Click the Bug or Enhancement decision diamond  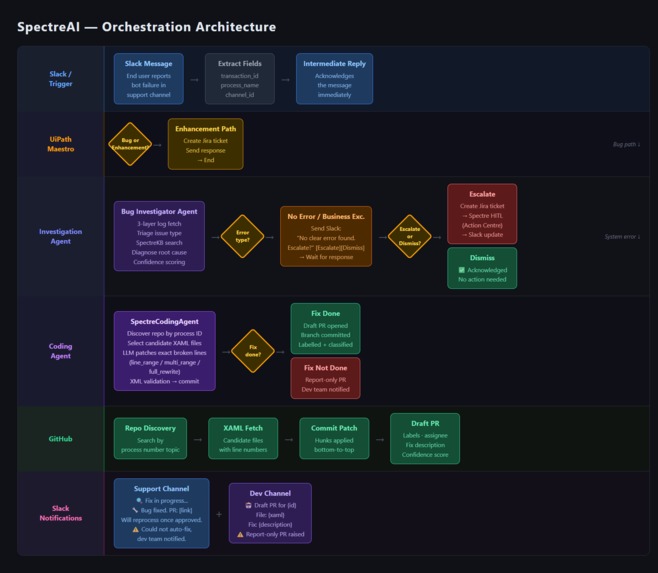130,144
